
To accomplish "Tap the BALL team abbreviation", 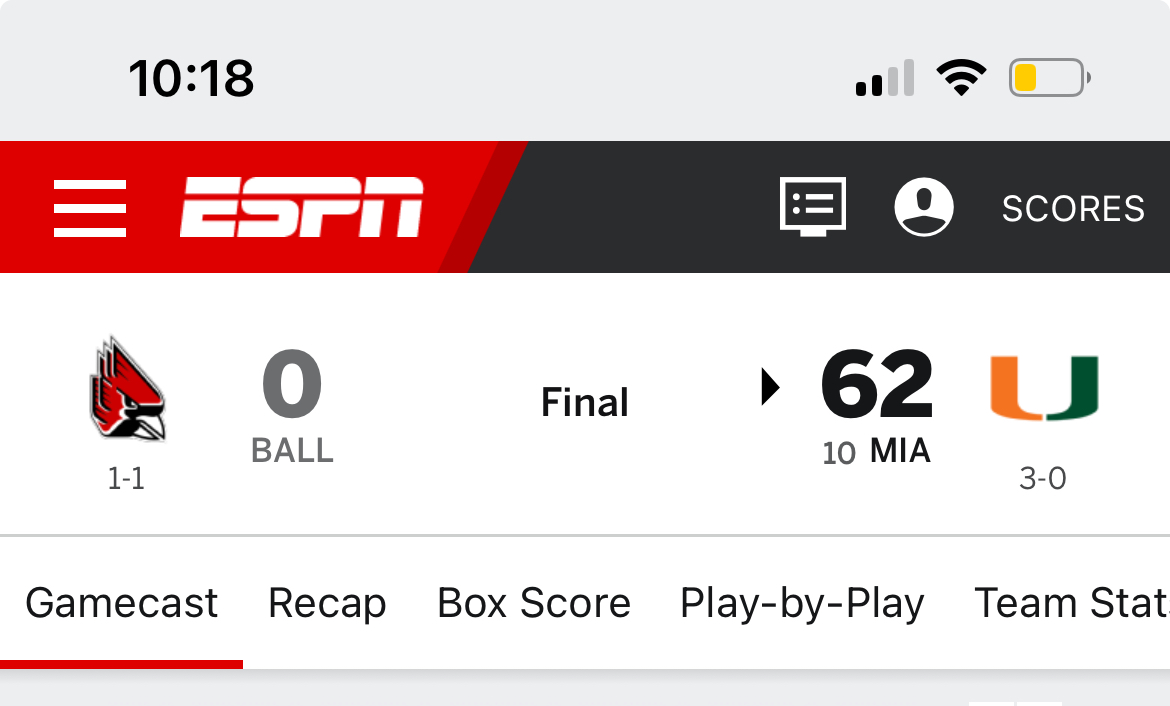I will [x=292, y=451].
